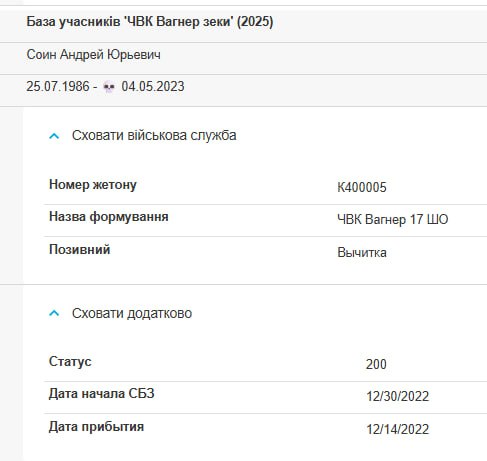This screenshot has width=487, height=461.
Task: Select the Дата начала СБЗ label
Action: (102, 394)
